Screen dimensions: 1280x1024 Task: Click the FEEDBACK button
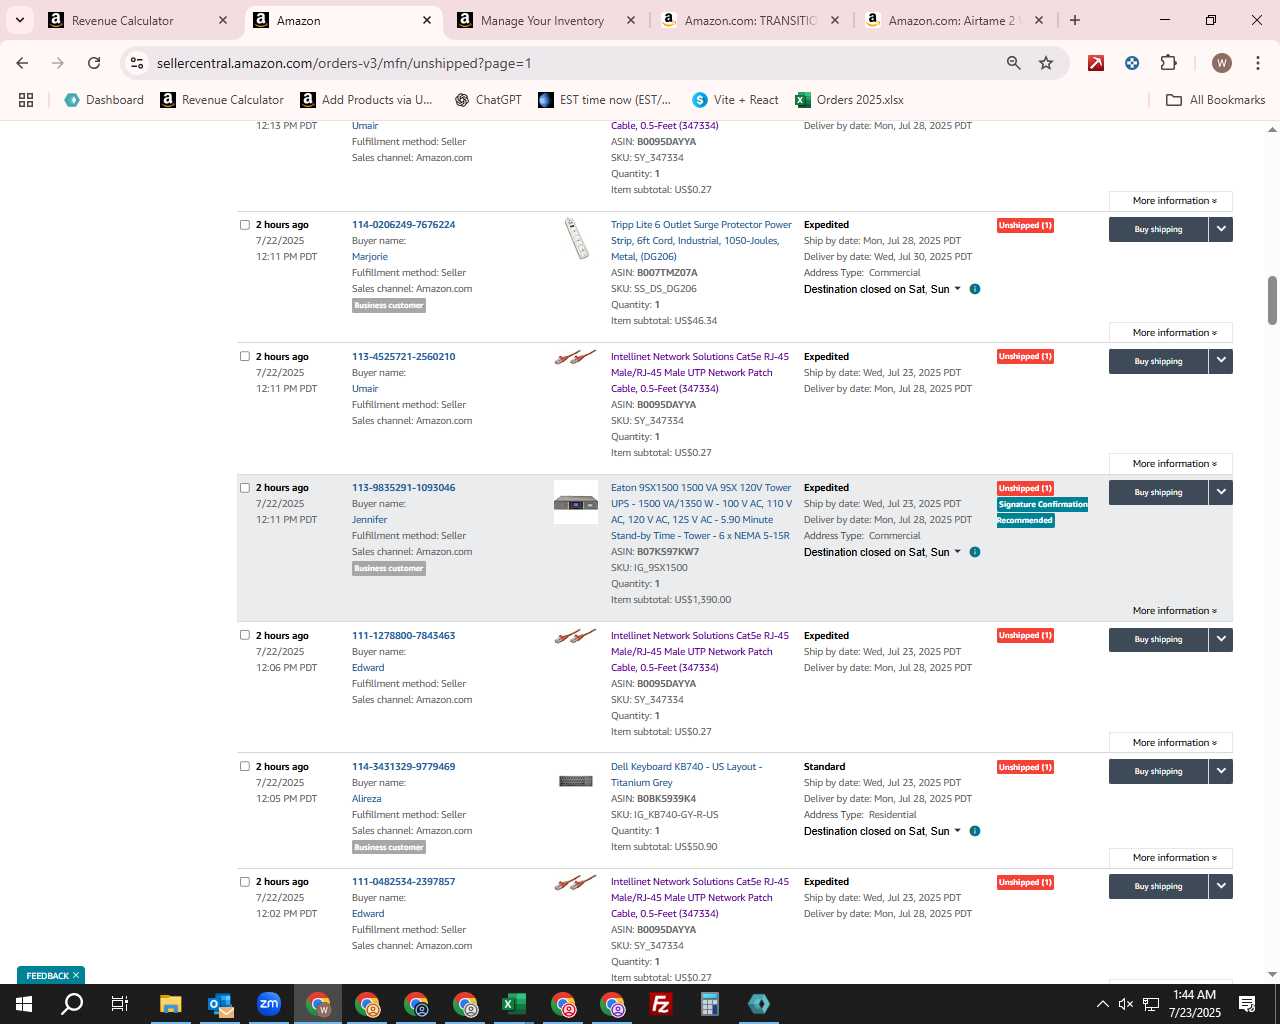point(51,975)
